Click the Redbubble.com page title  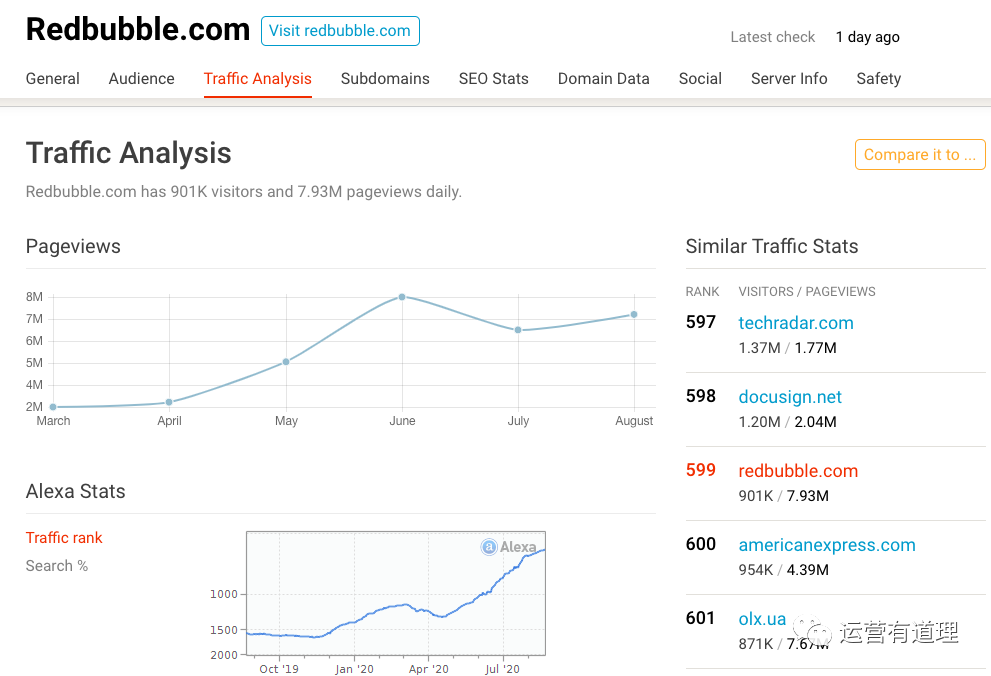click(x=138, y=30)
